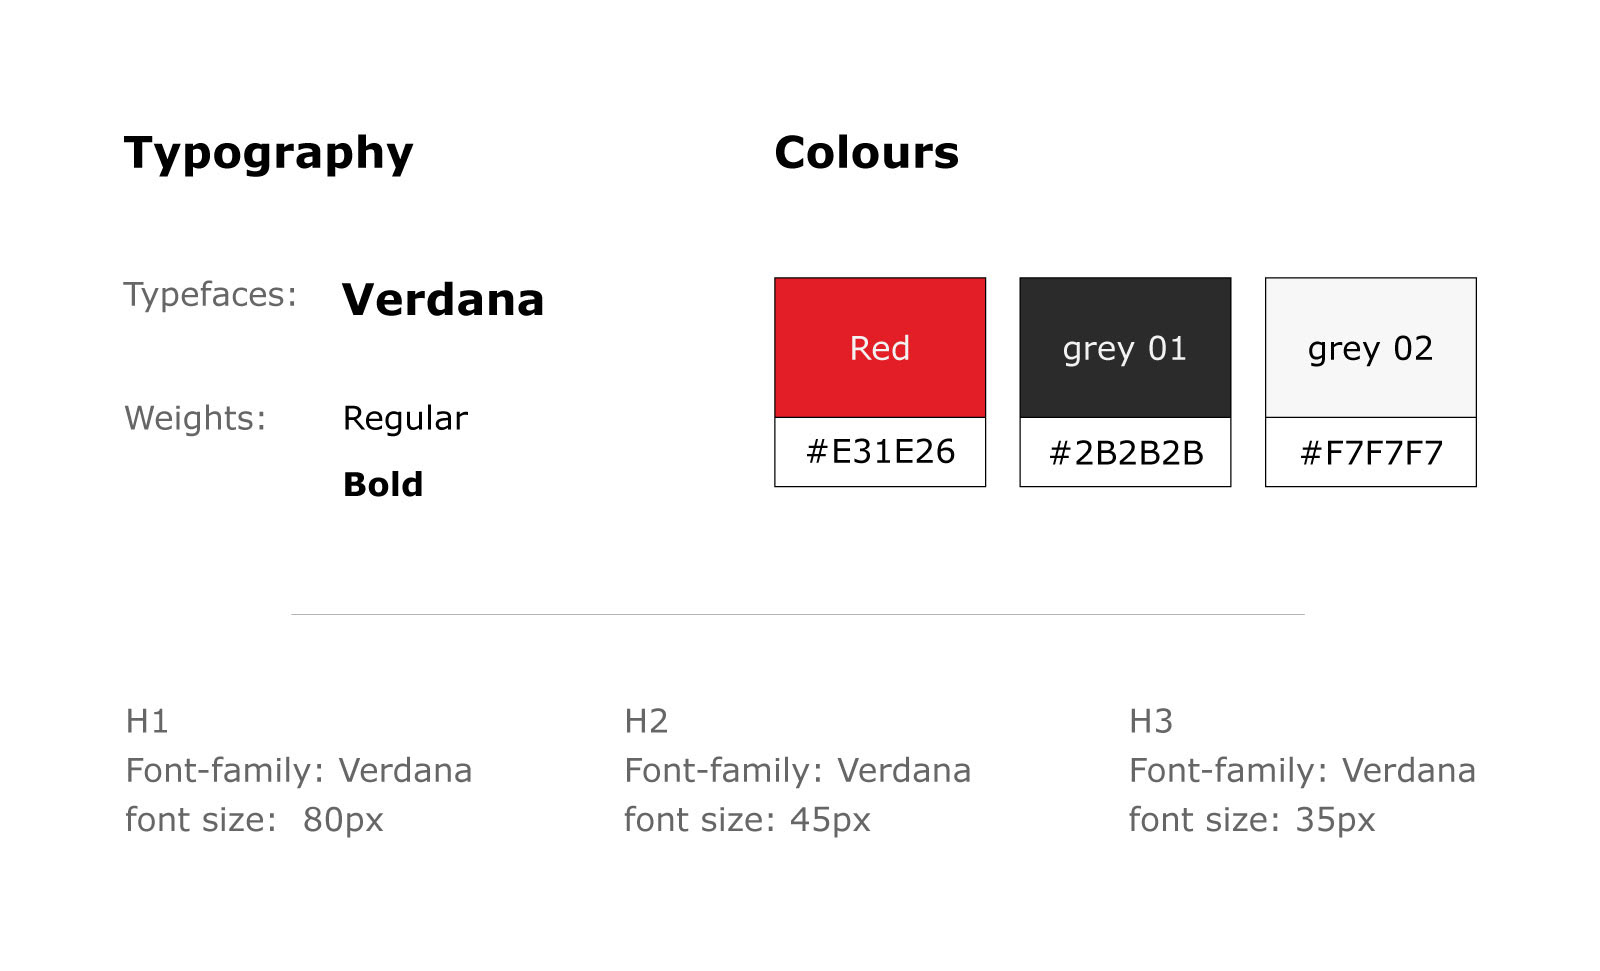The width and height of the screenshot is (1600, 971).
Task: Select the Bold weight text
Action: [383, 484]
